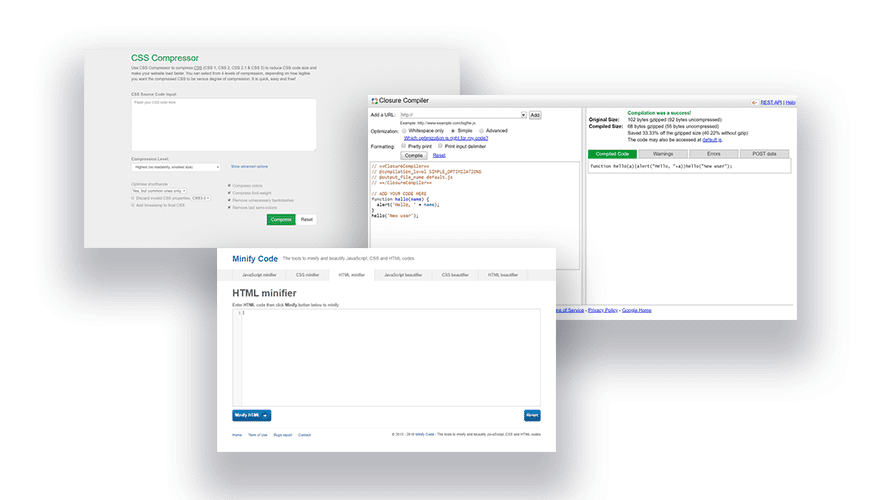This screenshot has width=880, height=500.
Task: Switch to the Errors tab
Action: 713,154
